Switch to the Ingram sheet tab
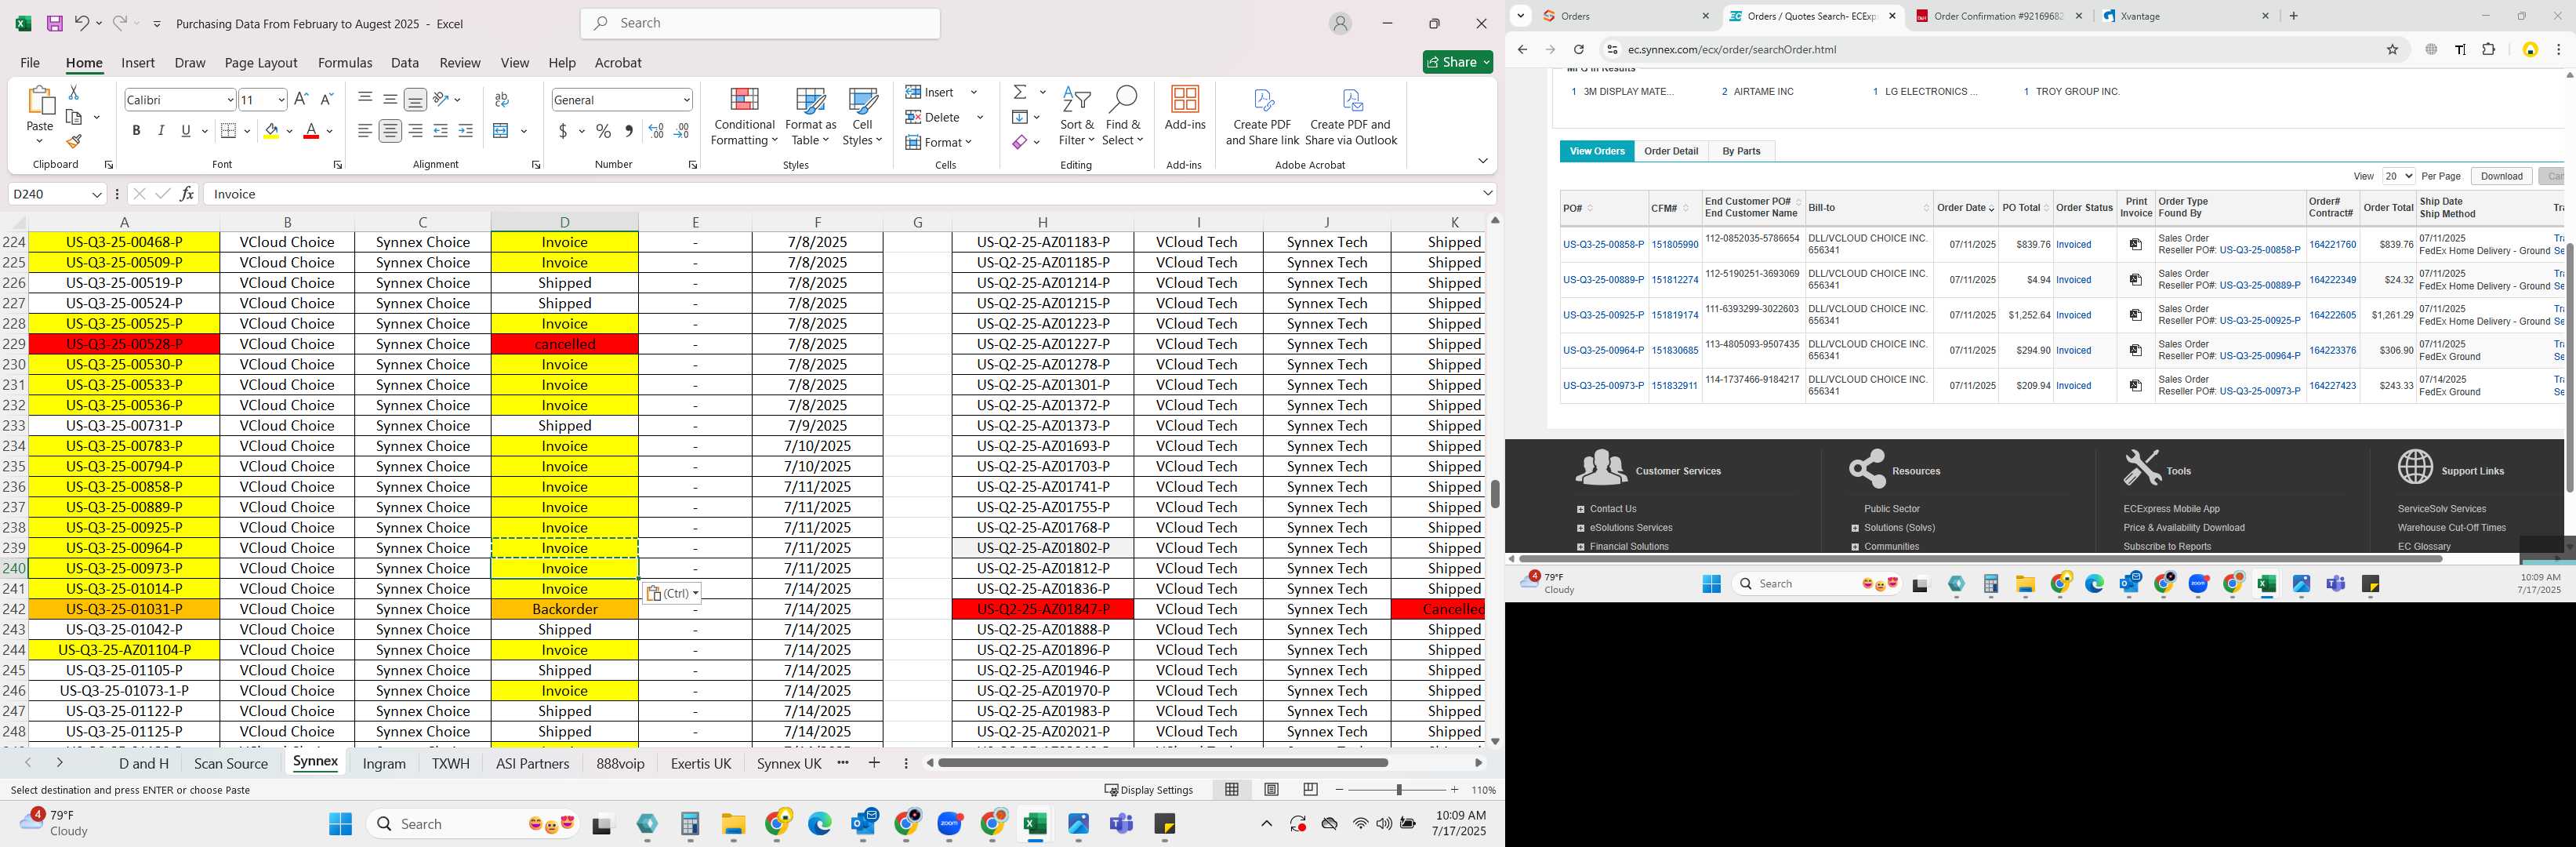This screenshot has width=2576, height=847. tap(384, 763)
